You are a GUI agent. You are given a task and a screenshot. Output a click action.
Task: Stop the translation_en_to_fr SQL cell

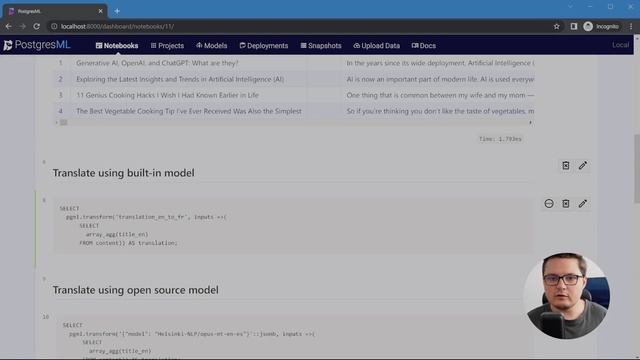tap(549, 203)
